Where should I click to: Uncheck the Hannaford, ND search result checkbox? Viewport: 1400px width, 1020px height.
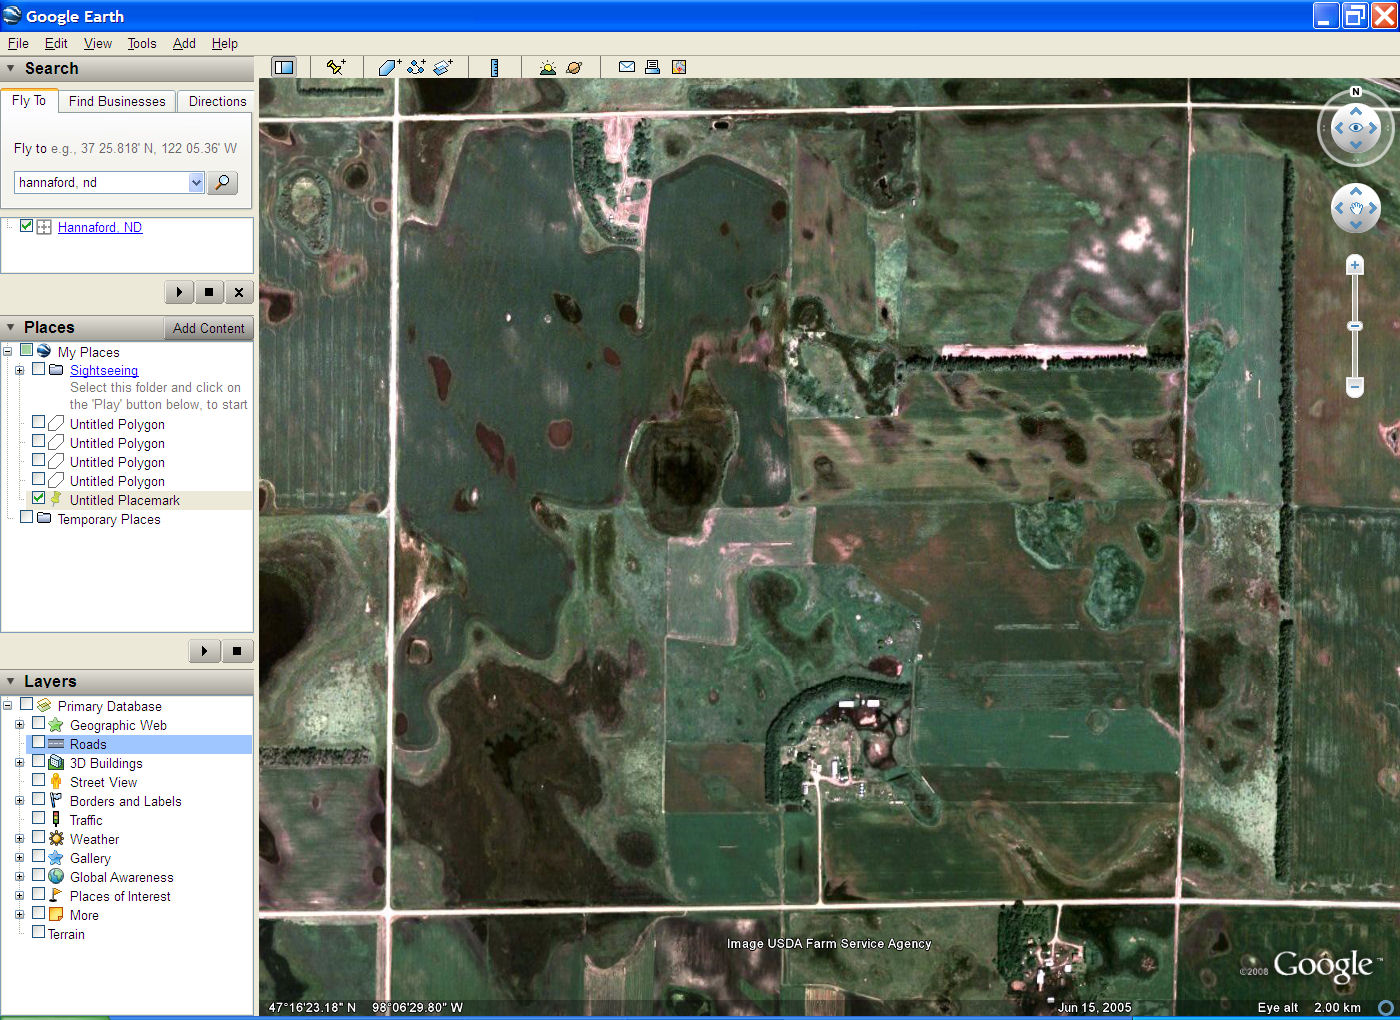pos(27,226)
